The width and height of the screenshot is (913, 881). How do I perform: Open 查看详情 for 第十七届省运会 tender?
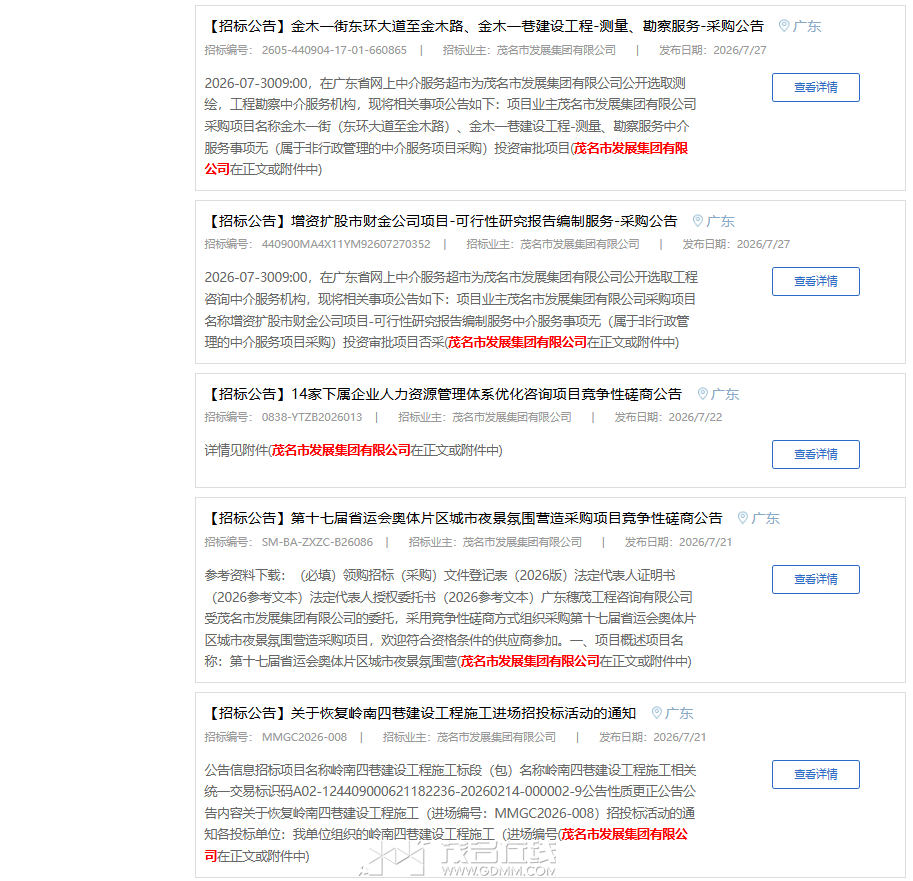click(x=815, y=579)
